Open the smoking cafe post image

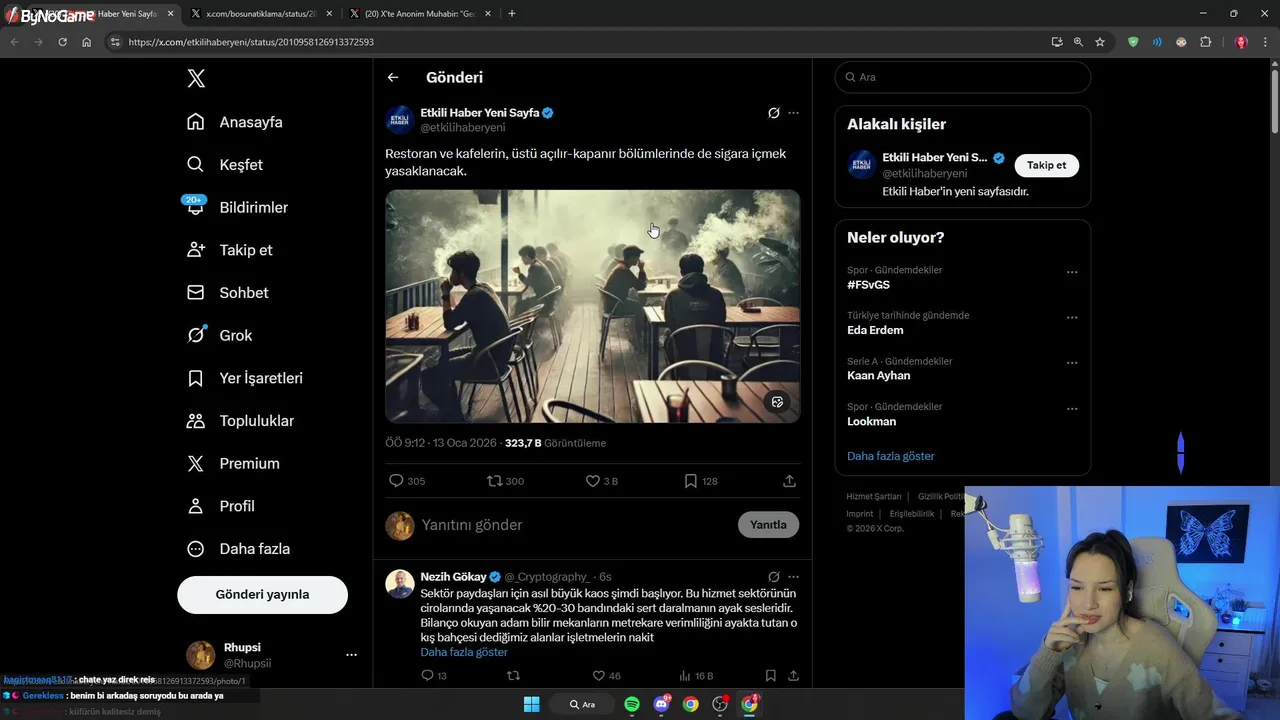pos(592,306)
